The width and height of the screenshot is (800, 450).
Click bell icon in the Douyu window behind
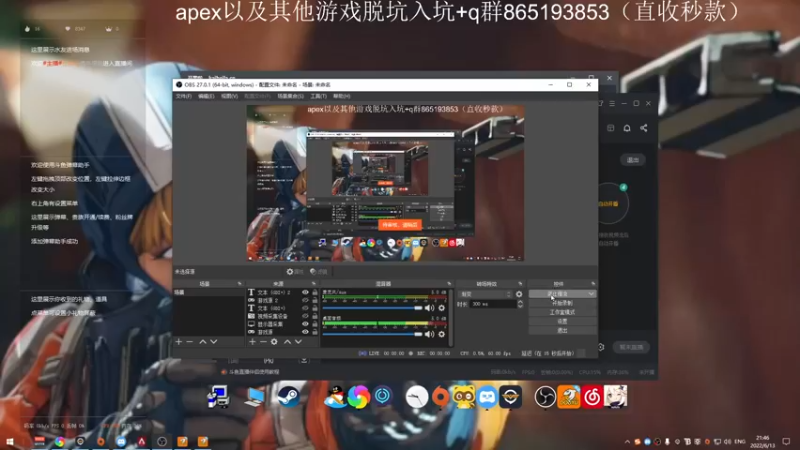(x=627, y=128)
